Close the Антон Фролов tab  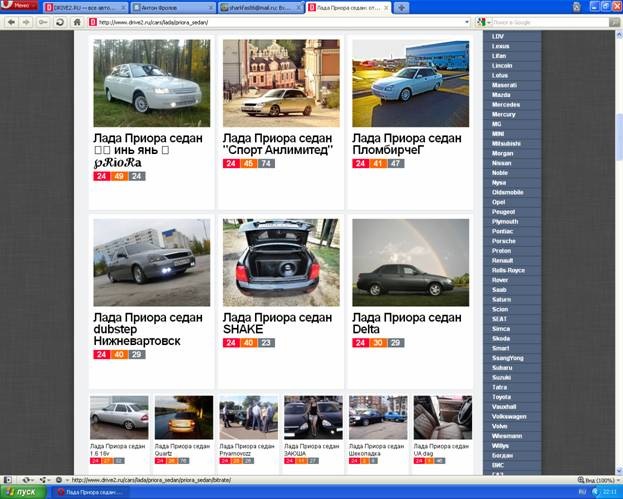pos(211,8)
